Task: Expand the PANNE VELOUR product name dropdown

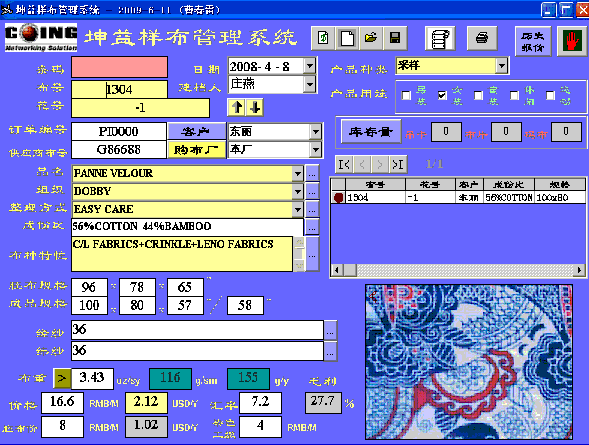Action: tap(298, 173)
